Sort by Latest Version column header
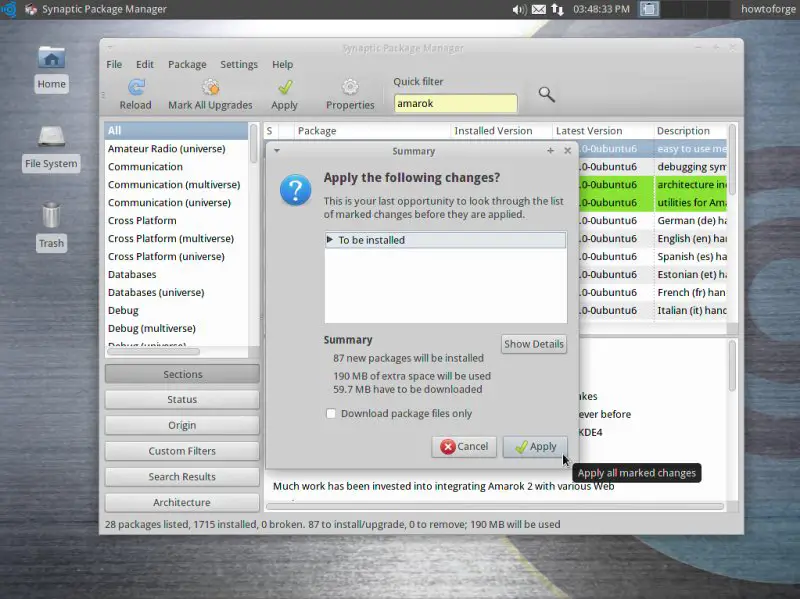 tap(603, 131)
